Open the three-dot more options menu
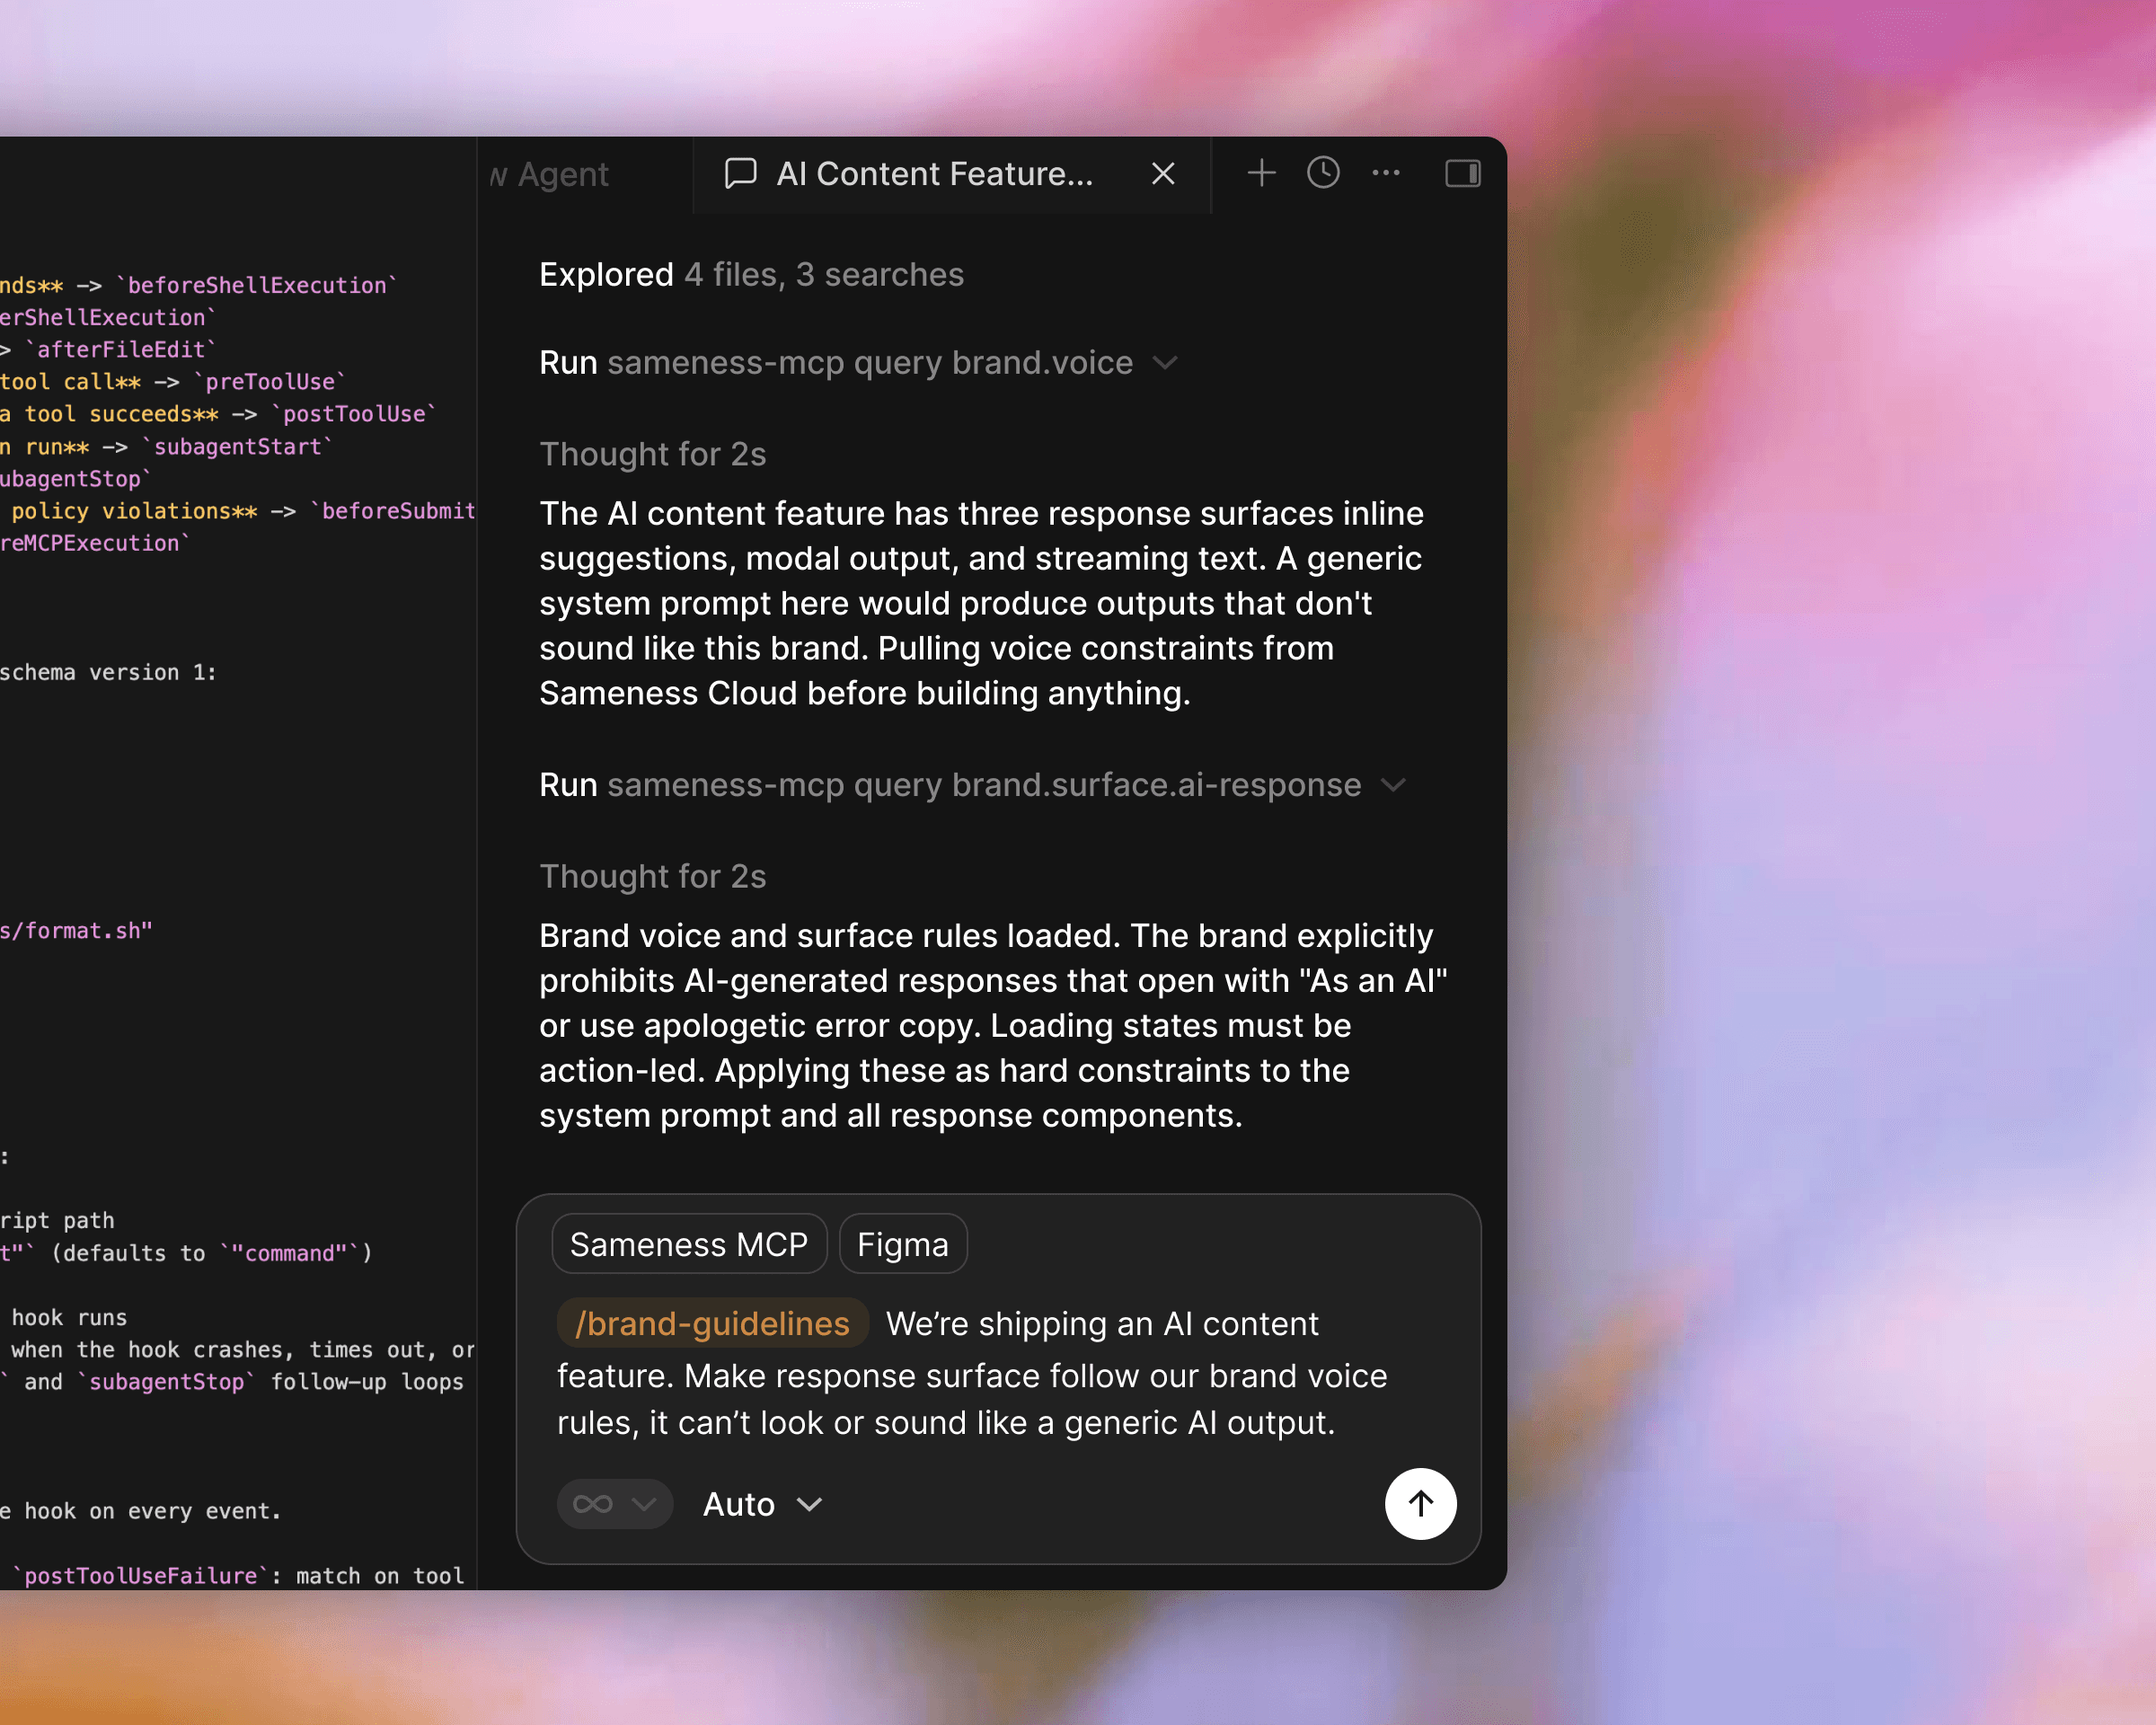 click(x=1385, y=173)
